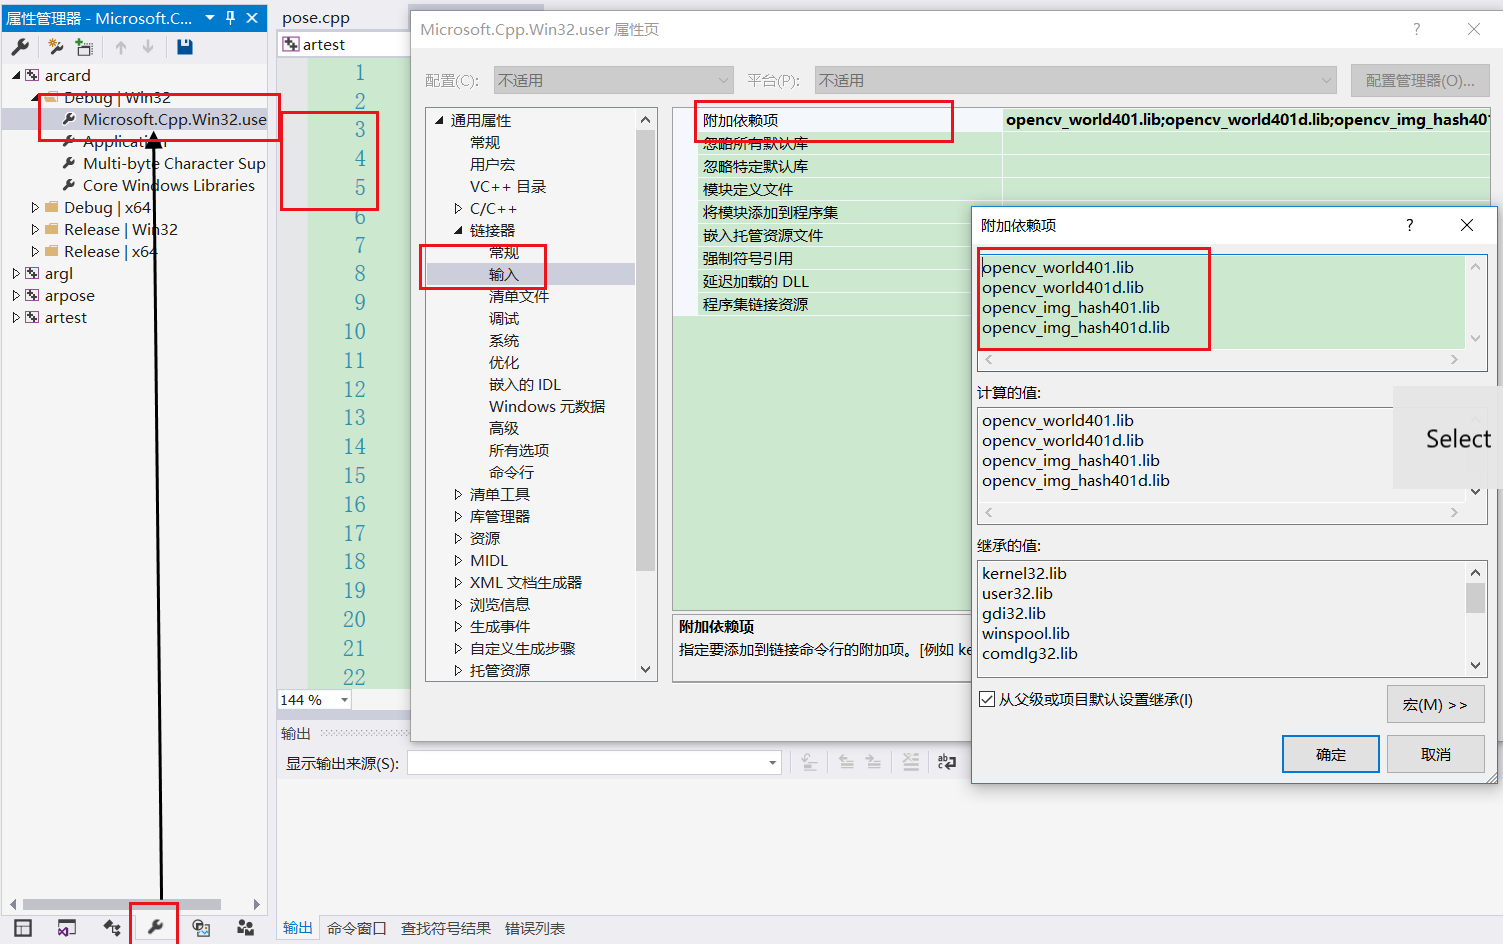
Task: Switch to the 输出 tab
Action: pyautogui.click(x=298, y=928)
